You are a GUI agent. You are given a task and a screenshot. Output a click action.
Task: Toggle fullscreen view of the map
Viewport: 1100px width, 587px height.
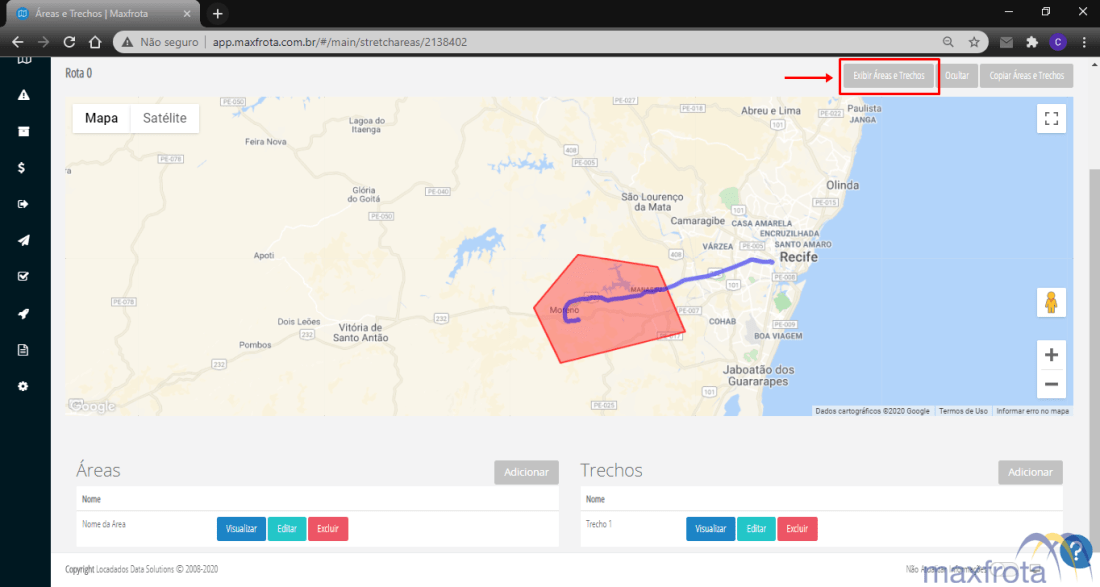1051,119
